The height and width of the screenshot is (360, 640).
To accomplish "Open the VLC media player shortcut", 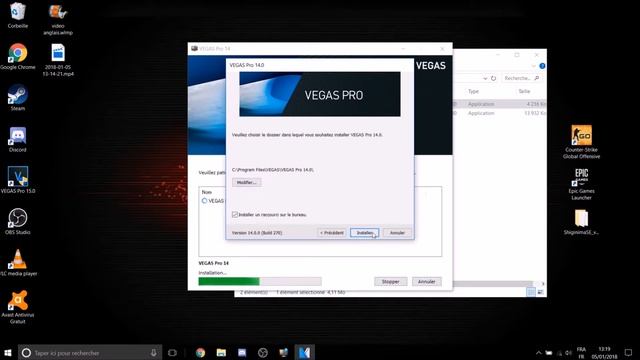I will pos(18,263).
